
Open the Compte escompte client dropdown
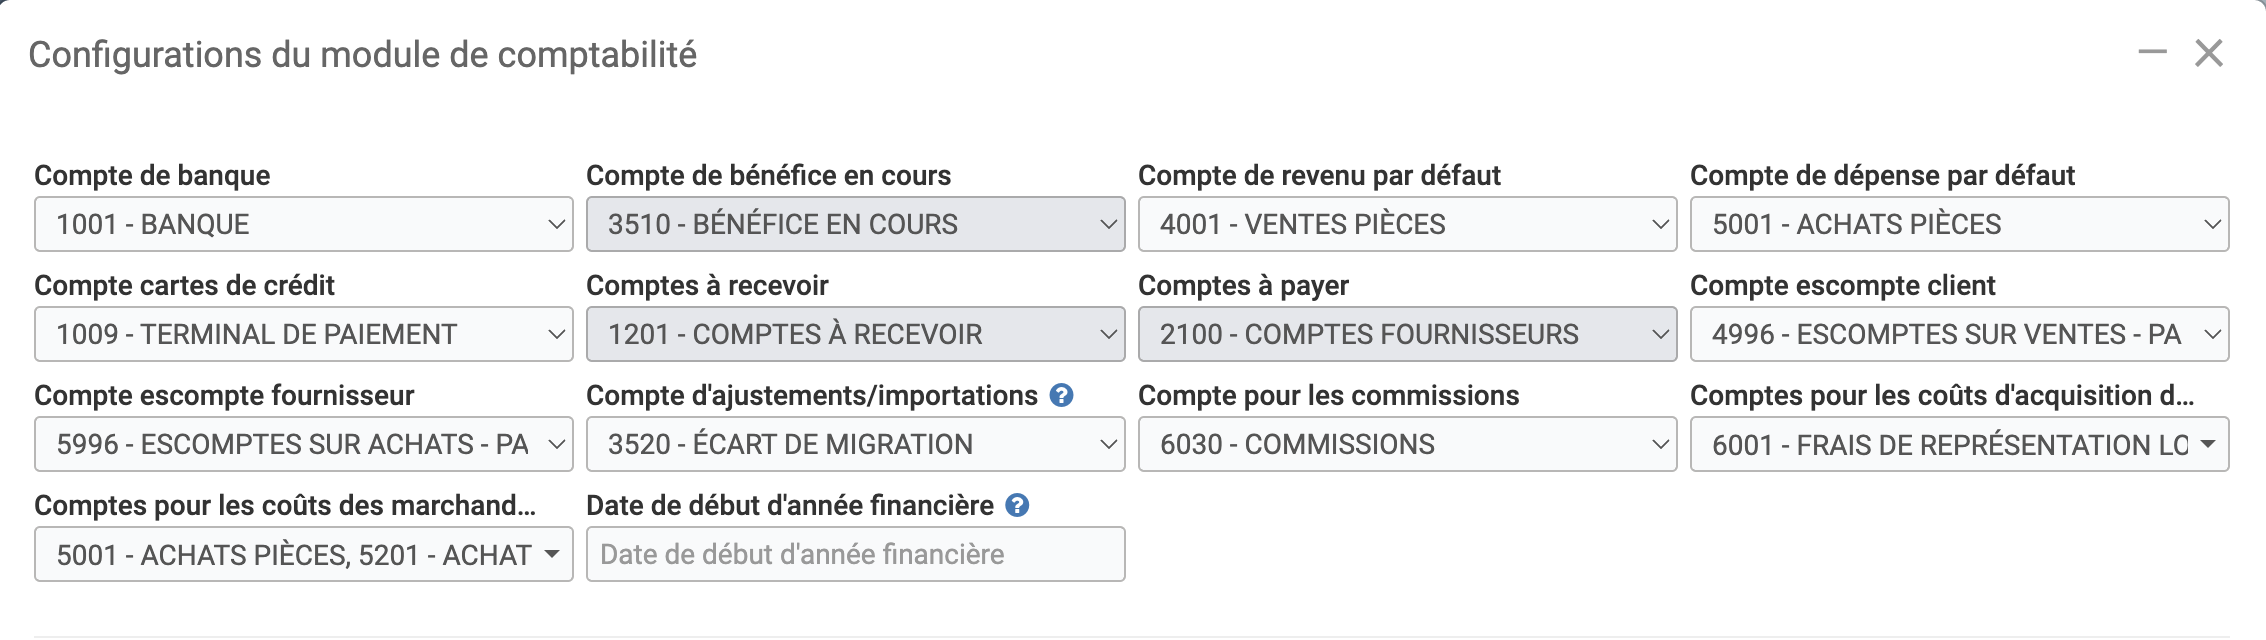(1959, 334)
